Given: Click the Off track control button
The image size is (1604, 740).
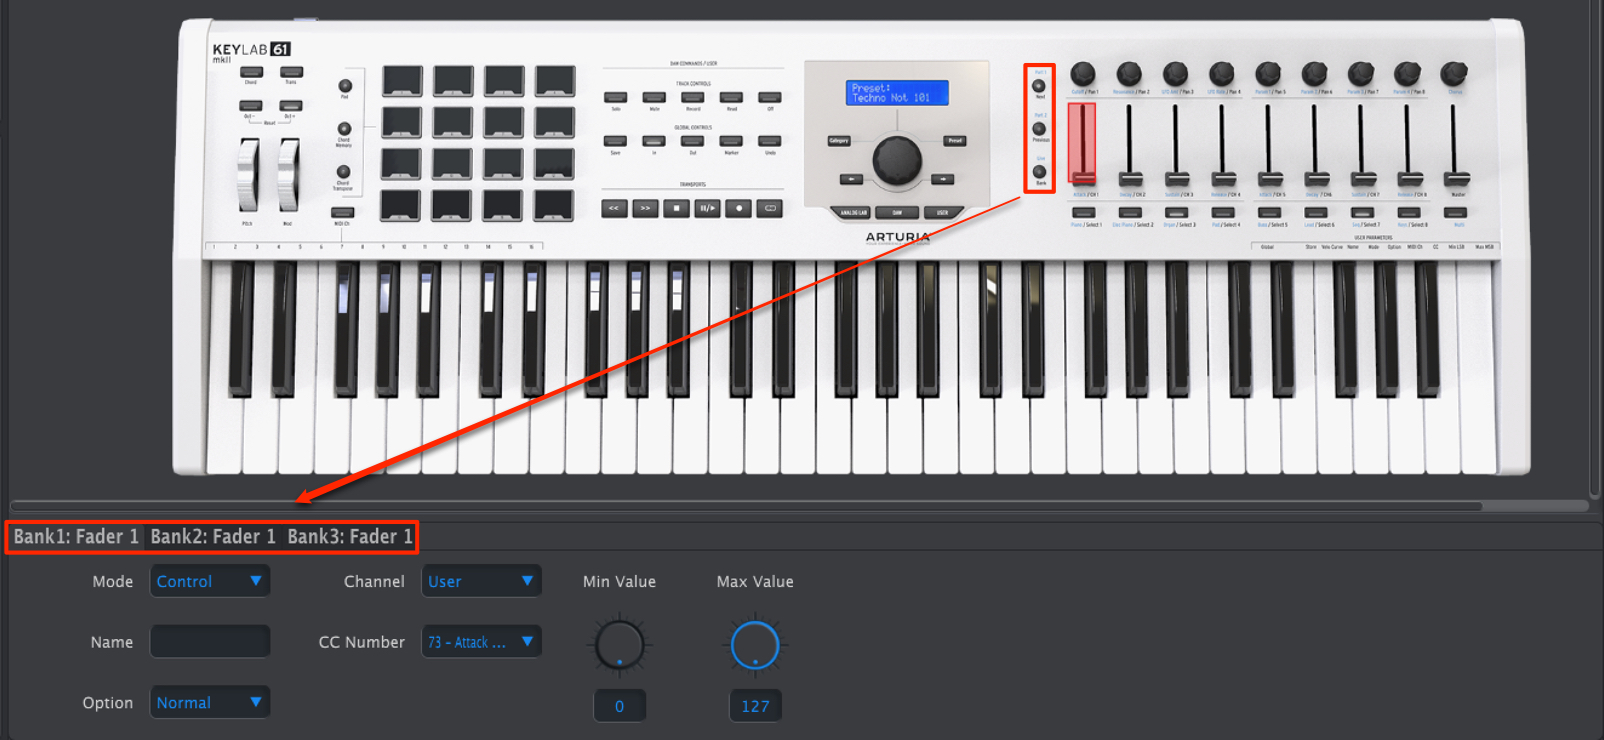Looking at the screenshot, I should (x=769, y=98).
